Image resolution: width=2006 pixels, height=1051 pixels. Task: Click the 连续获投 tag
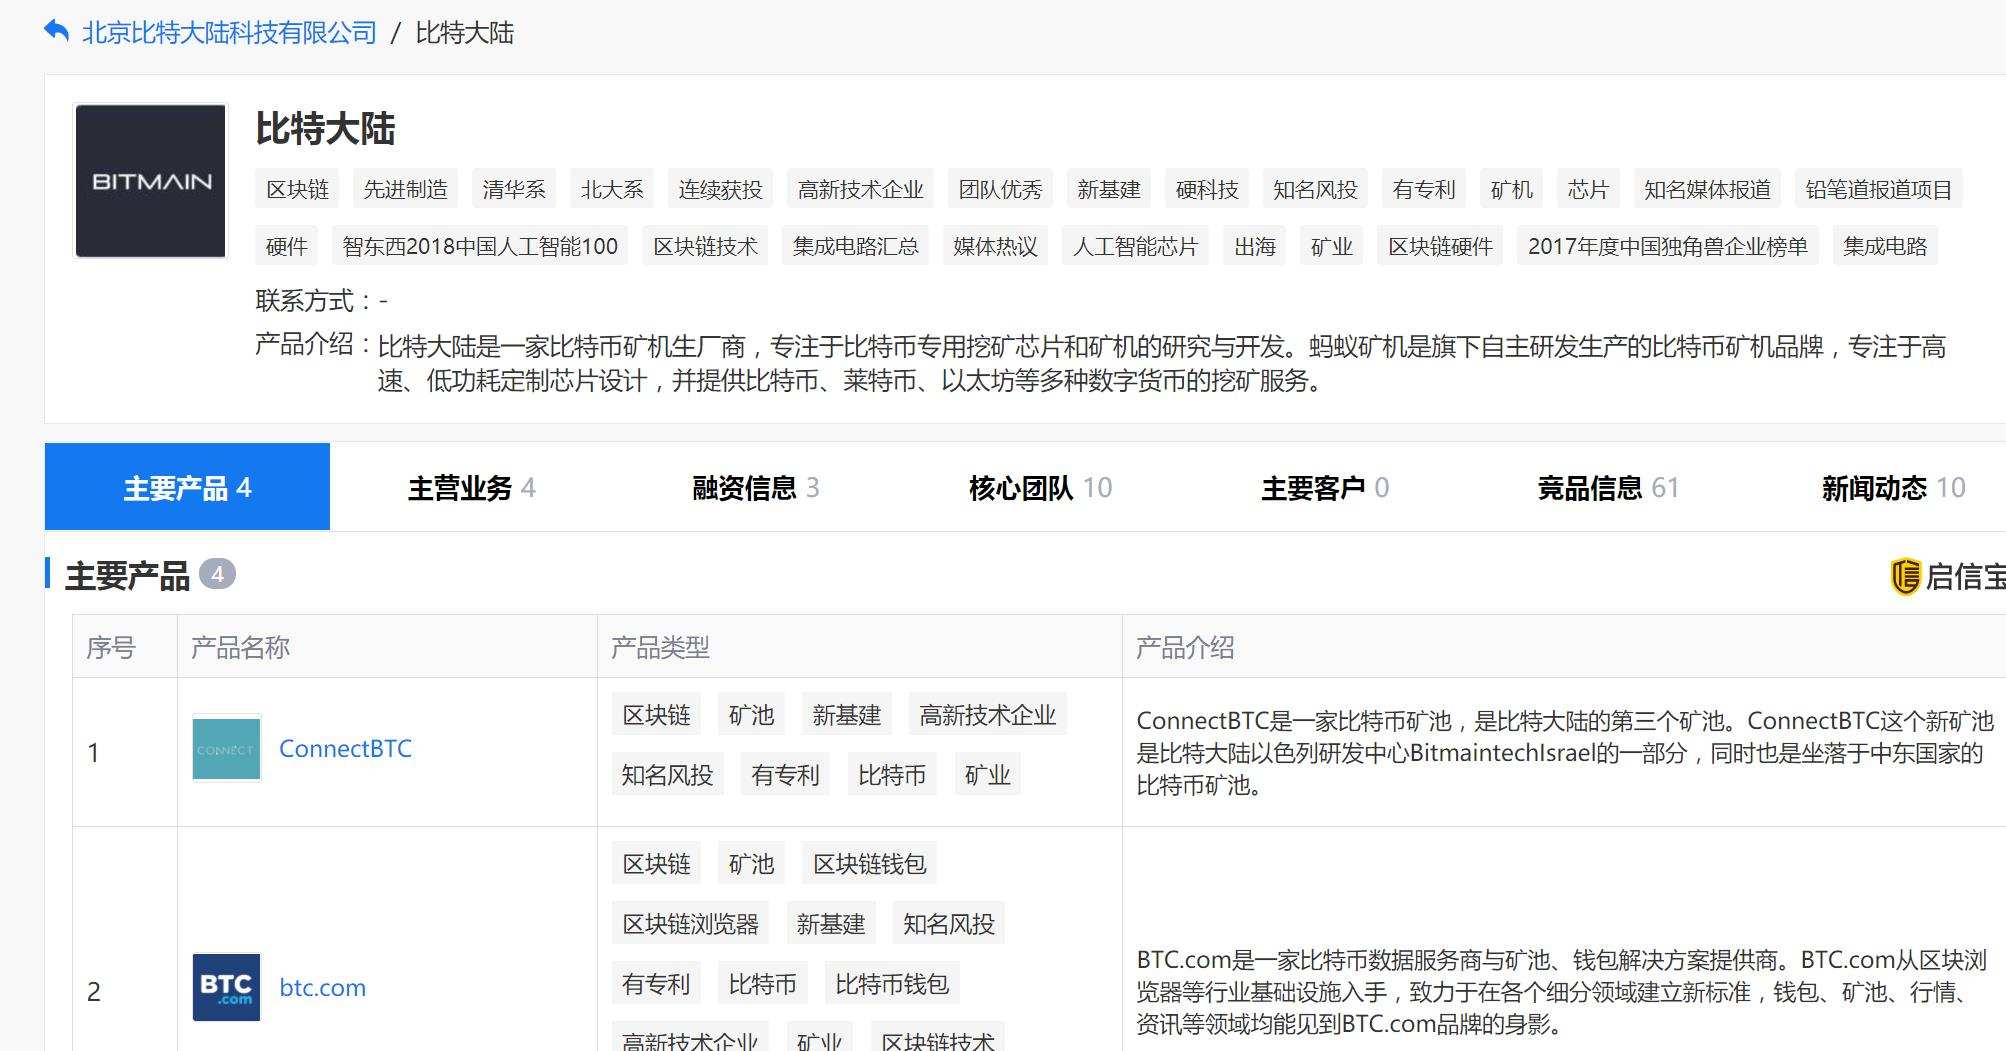pyautogui.click(x=720, y=189)
